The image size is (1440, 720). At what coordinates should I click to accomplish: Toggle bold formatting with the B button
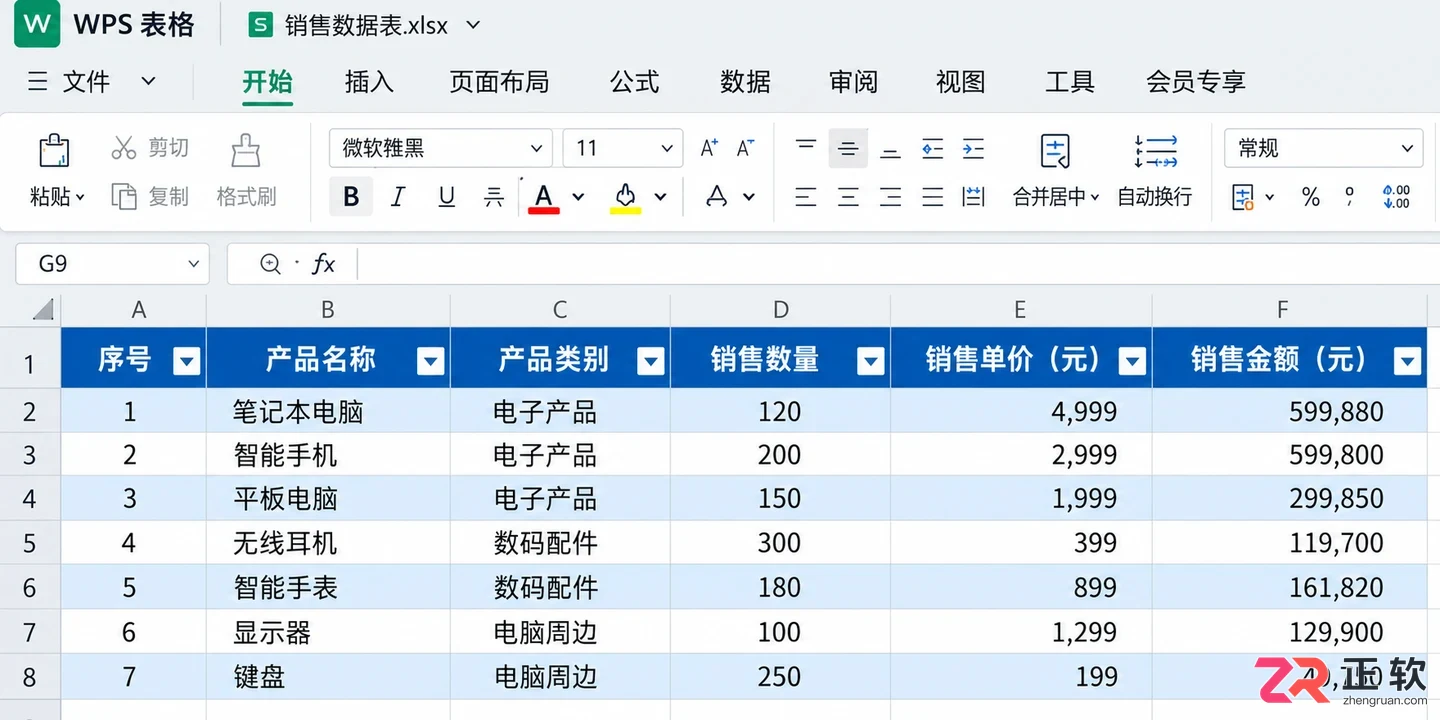tap(351, 197)
